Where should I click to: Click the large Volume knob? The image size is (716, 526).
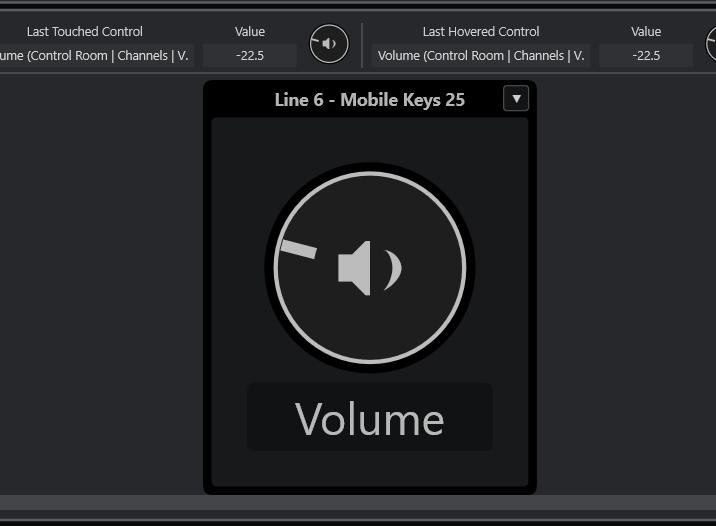tap(370, 268)
